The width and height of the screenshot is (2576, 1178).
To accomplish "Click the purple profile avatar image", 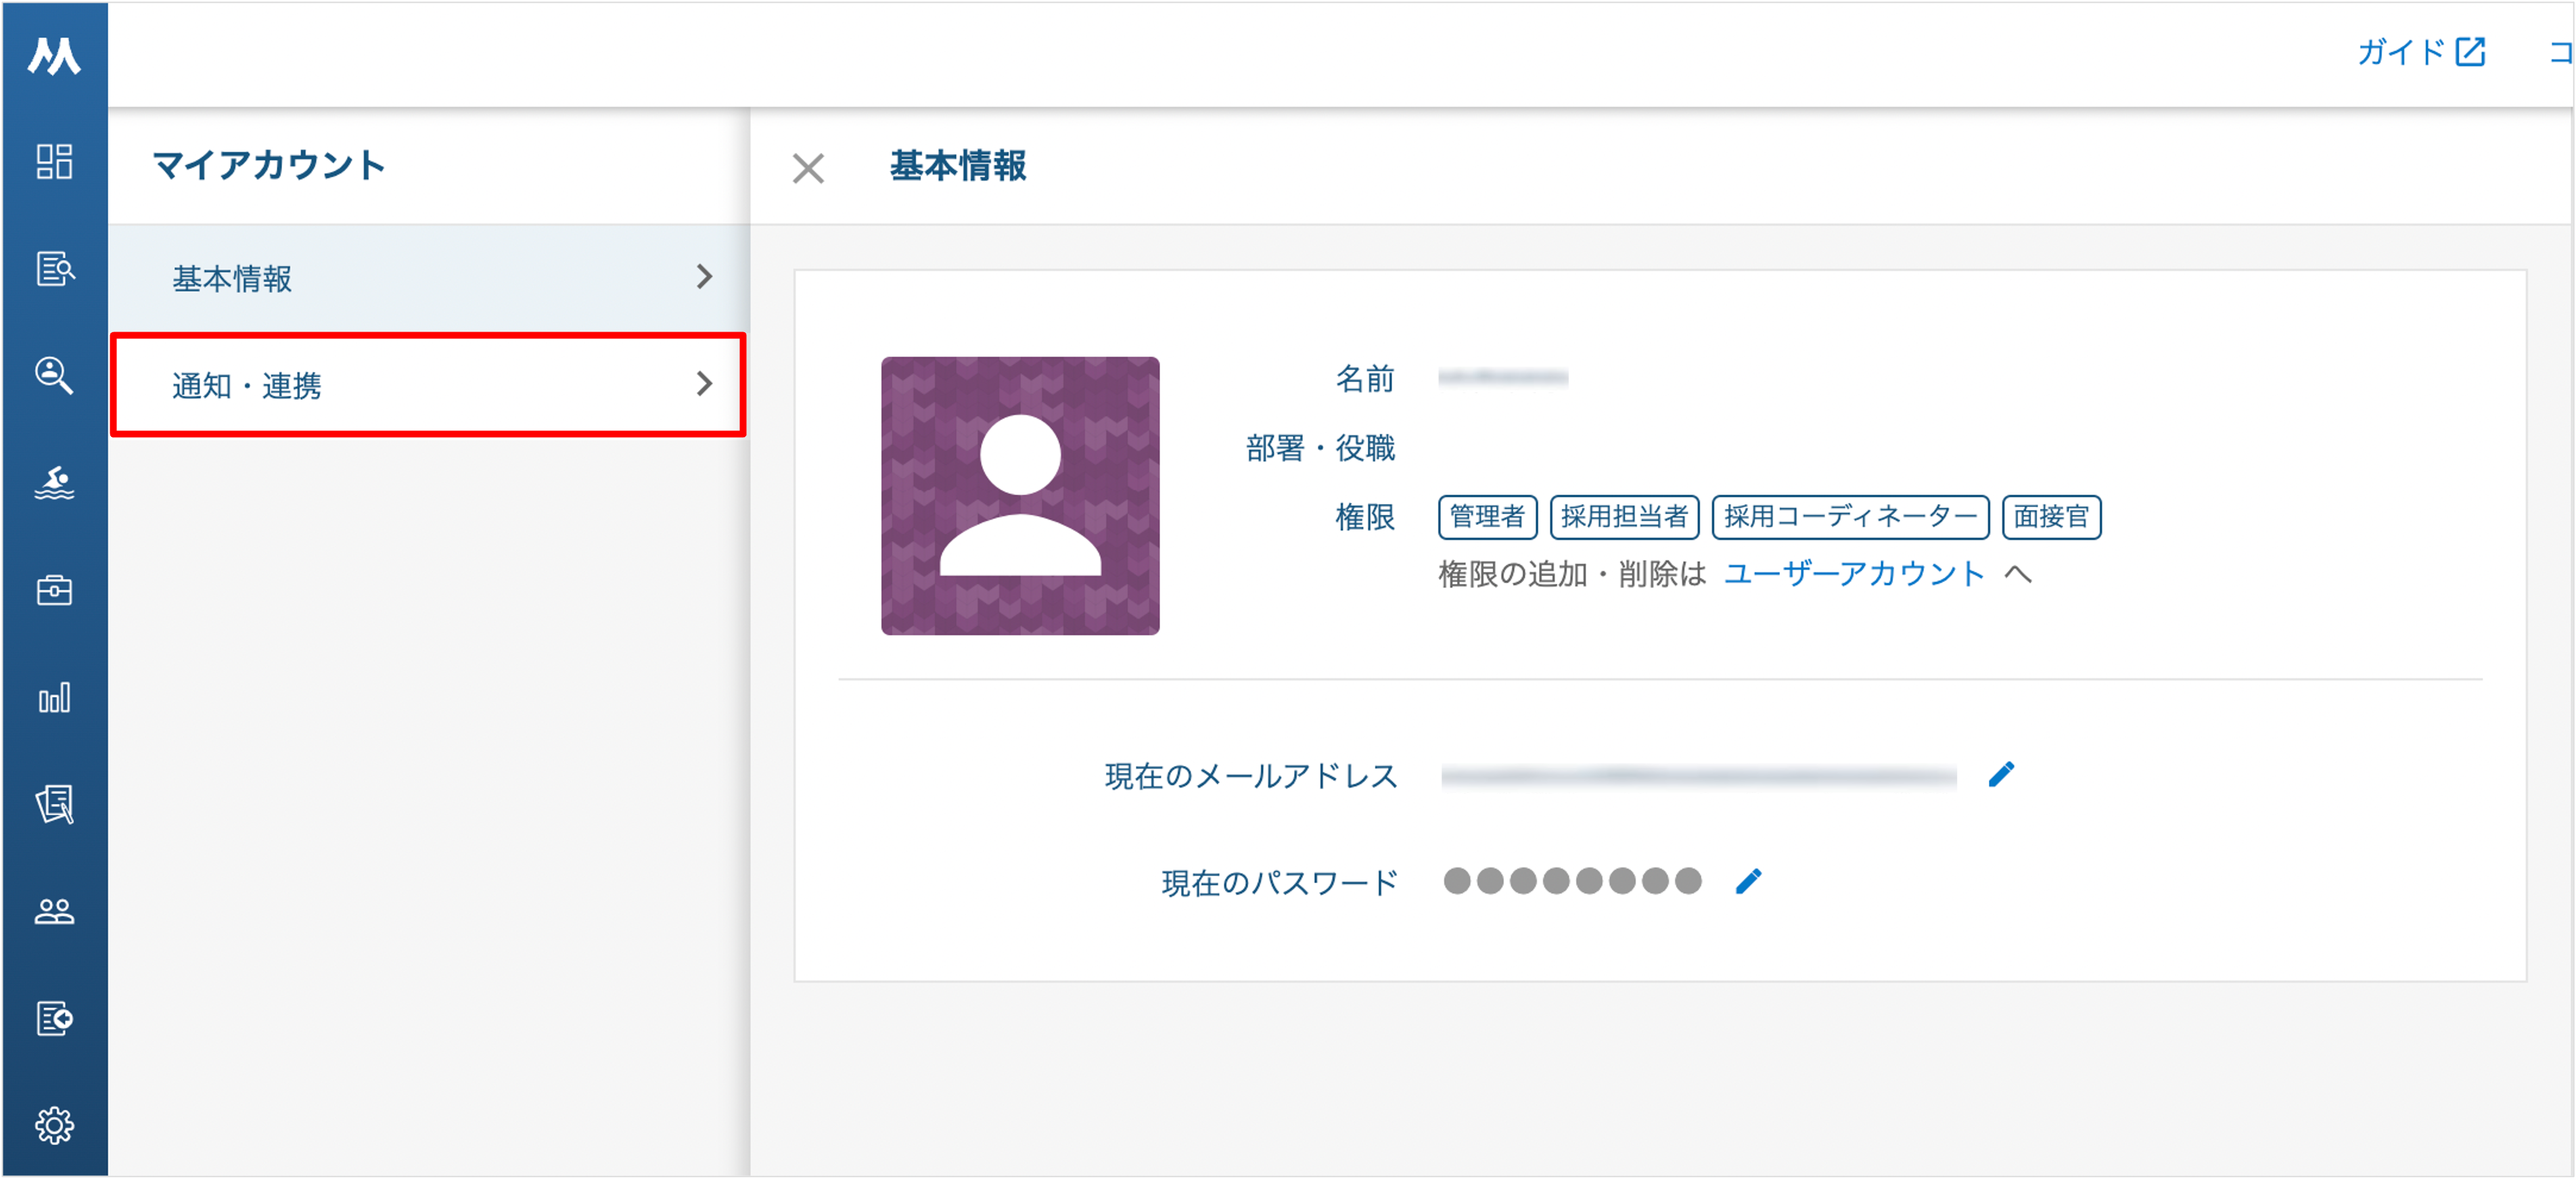I will tap(1020, 495).
